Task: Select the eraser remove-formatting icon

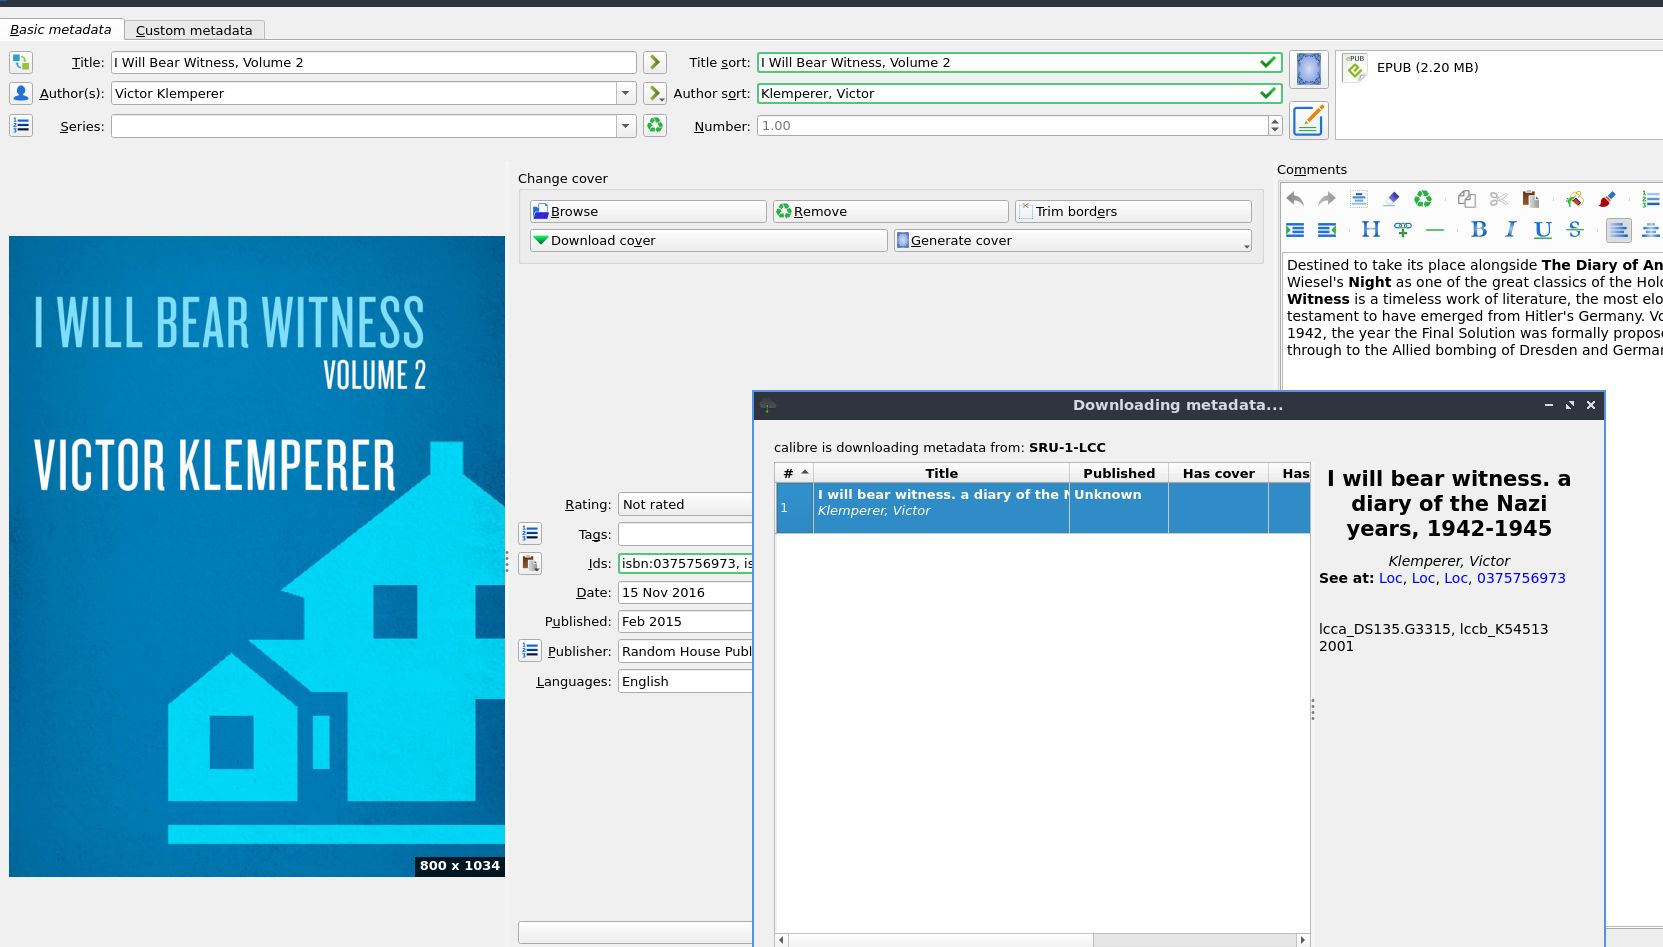Action: pyautogui.click(x=1391, y=199)
